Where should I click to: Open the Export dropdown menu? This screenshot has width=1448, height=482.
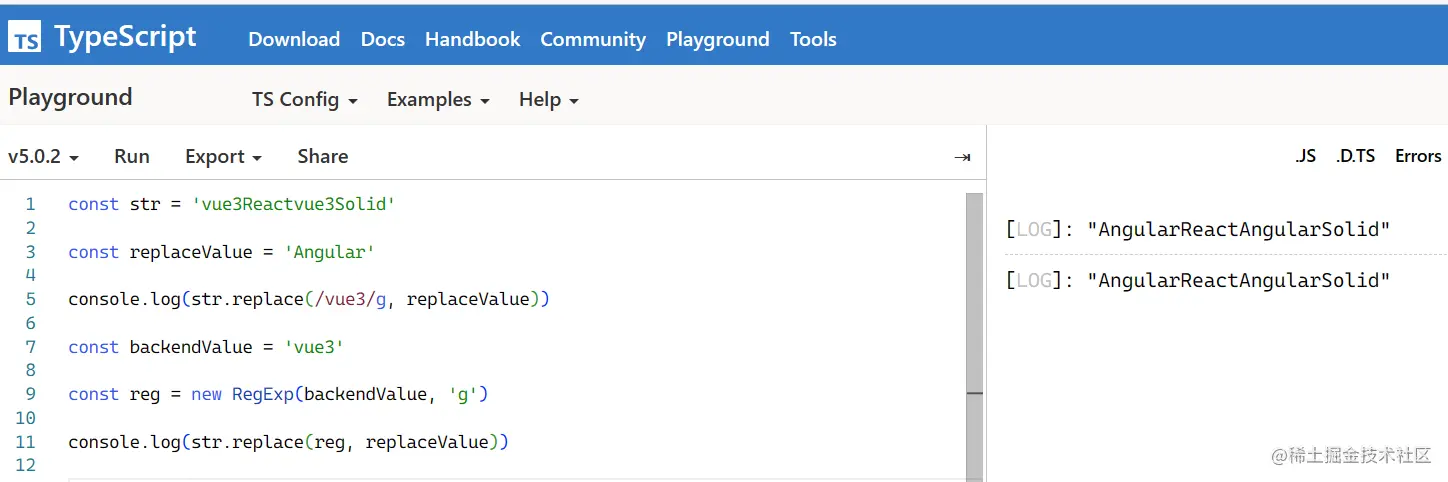click(223, 157)
